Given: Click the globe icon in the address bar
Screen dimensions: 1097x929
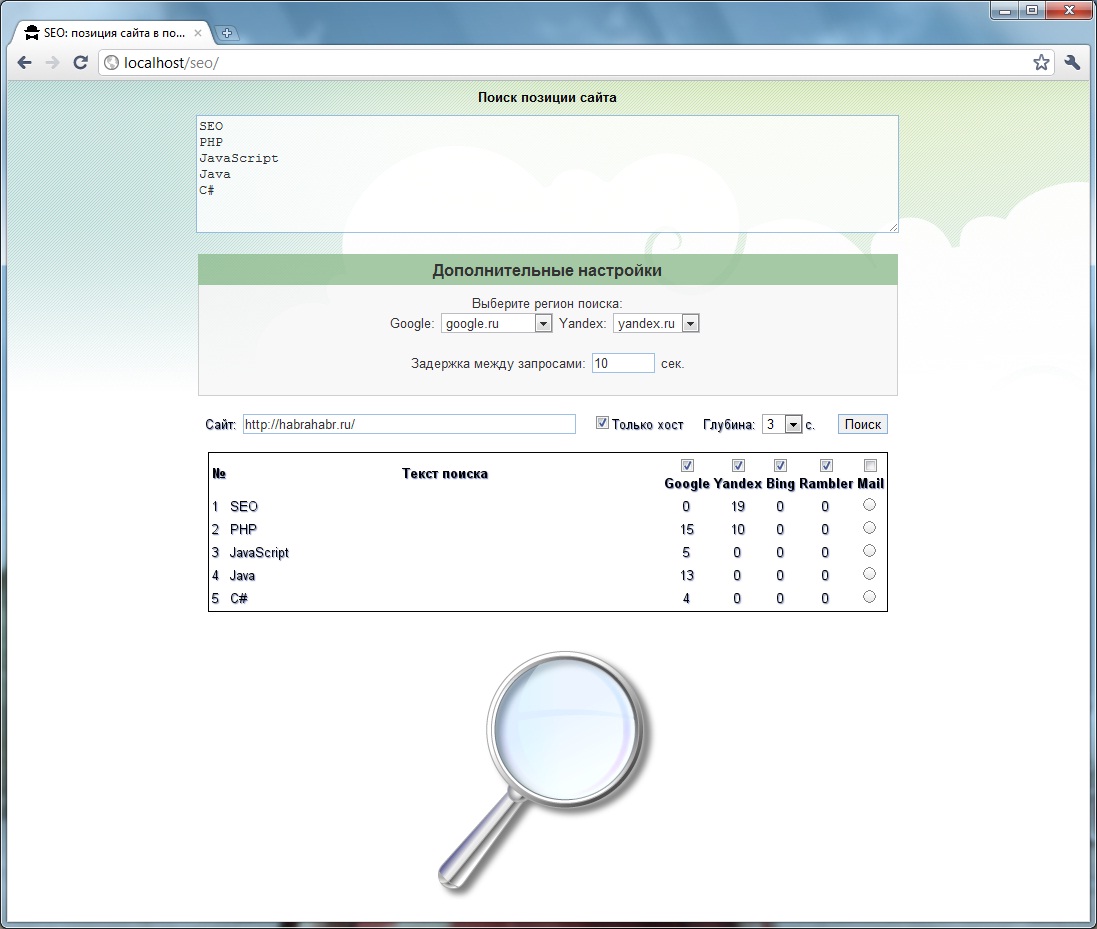Looking at the screenshot, I should [x=110, y=62].
